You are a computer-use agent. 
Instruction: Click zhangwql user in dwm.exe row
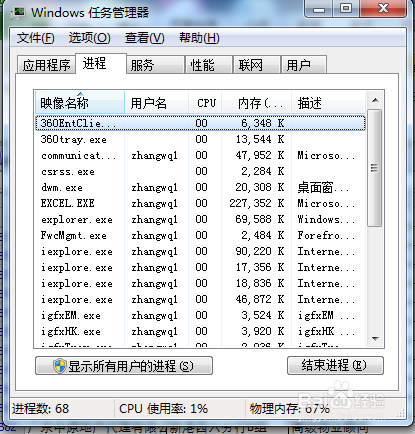154,188
